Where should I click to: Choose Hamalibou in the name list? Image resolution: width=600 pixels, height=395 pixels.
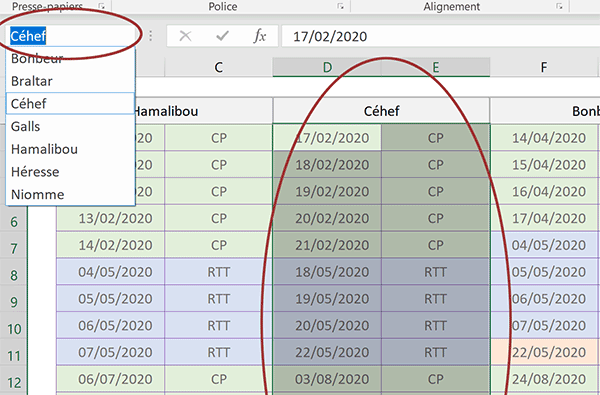tap(70, 149)
